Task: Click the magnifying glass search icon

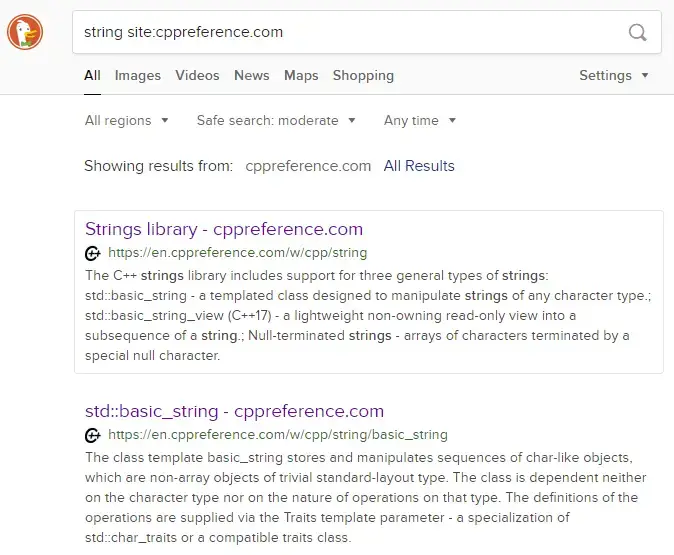Action: click(x=637, y=32)
